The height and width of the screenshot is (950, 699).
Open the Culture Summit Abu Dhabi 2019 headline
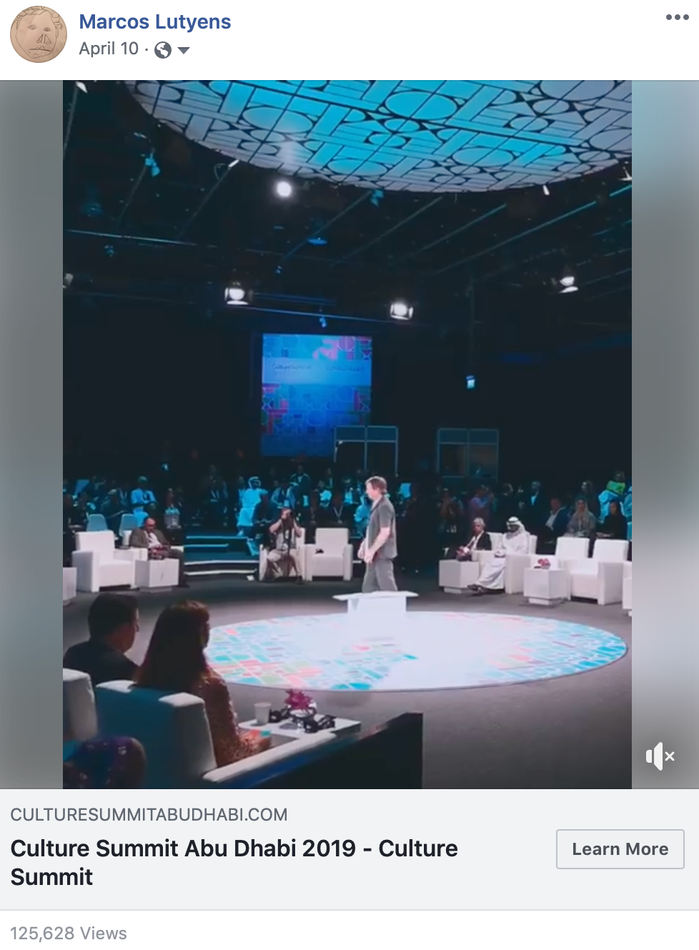(x=234, y=862)
